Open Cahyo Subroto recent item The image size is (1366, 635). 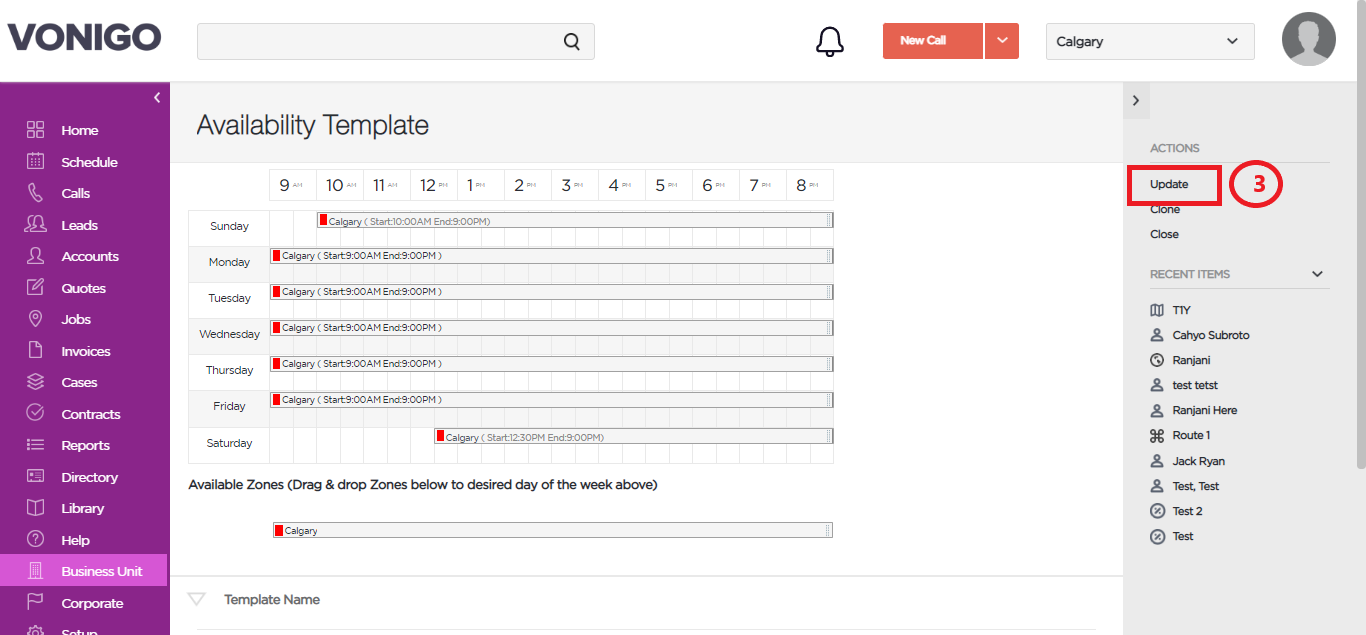pyautogui.click(x=1200, y=335)
